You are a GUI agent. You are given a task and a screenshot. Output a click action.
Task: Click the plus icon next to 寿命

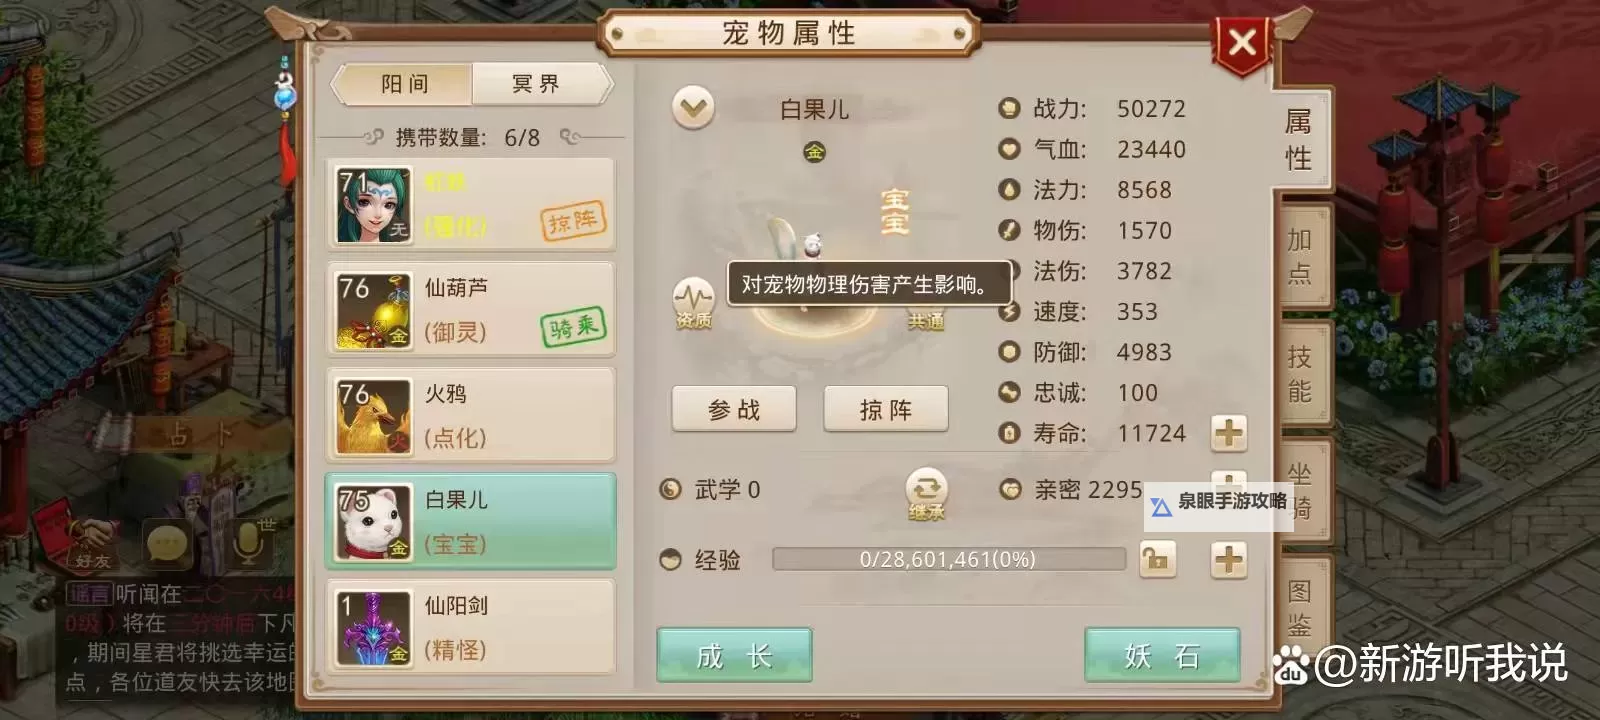tap(1229, 433)
